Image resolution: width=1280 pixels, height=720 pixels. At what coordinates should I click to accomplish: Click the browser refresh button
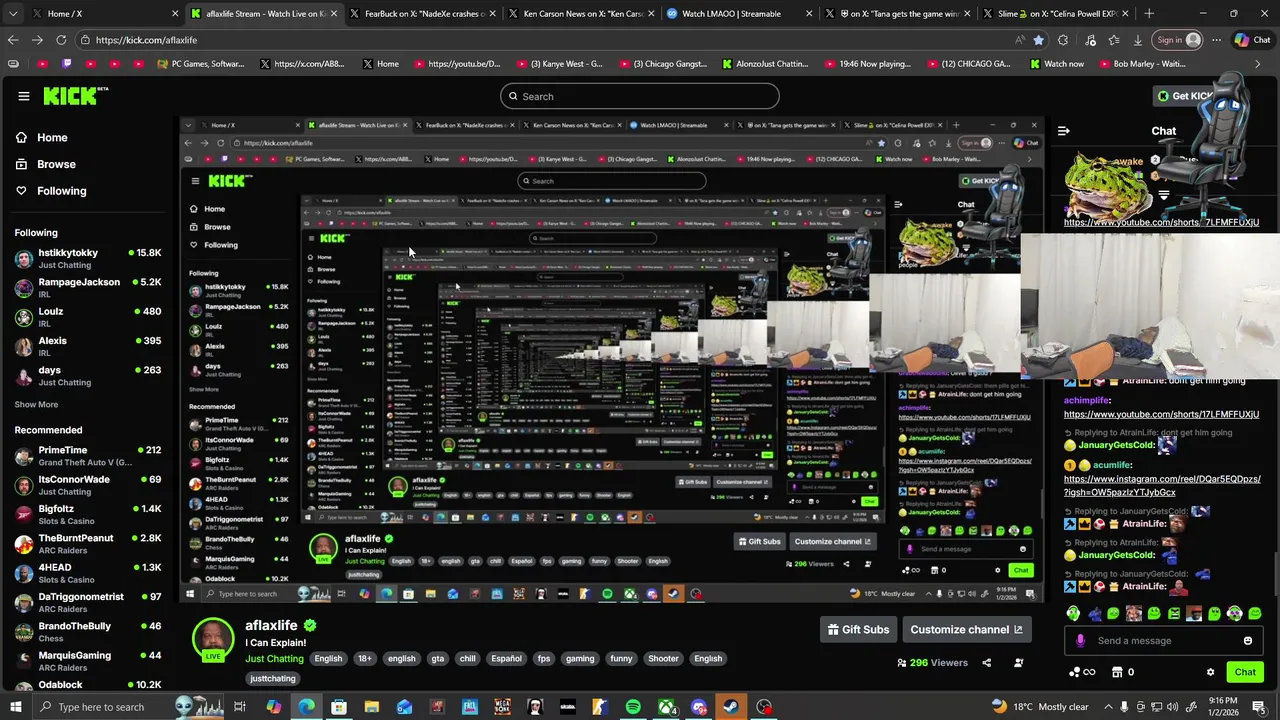tap(61, 40)
